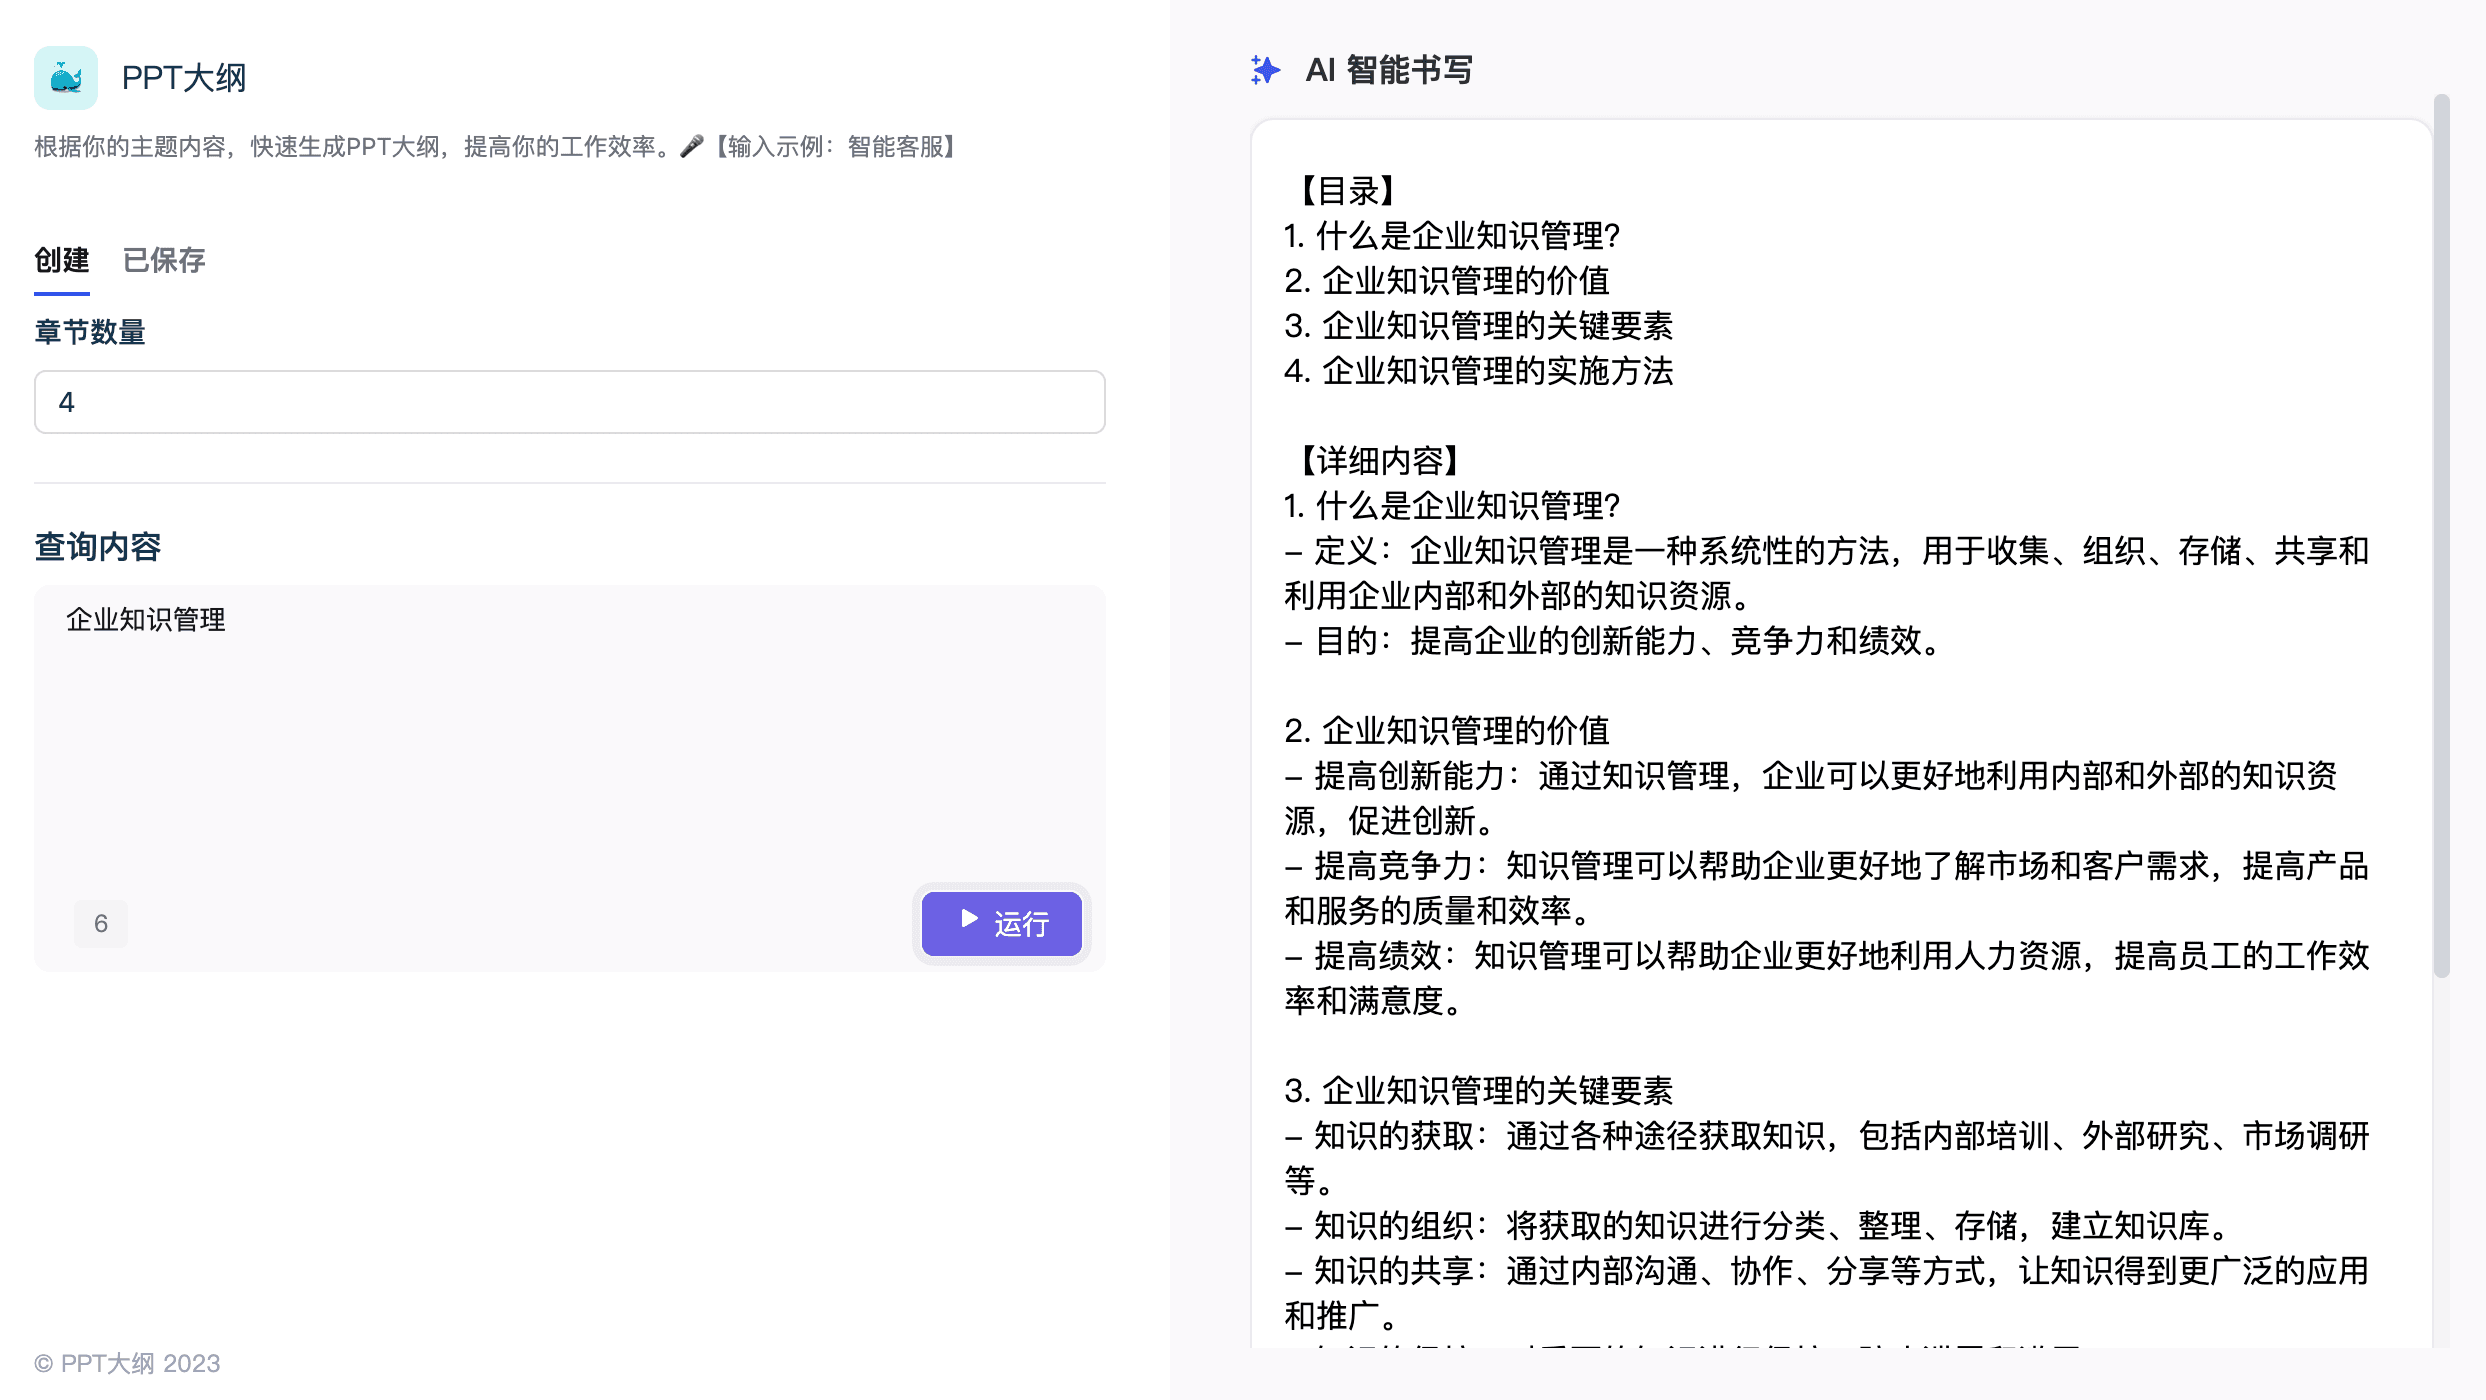The image size is (2486, 1400).
Task: Click the play triangle inside the 运行 button
Action: point(968,918)
